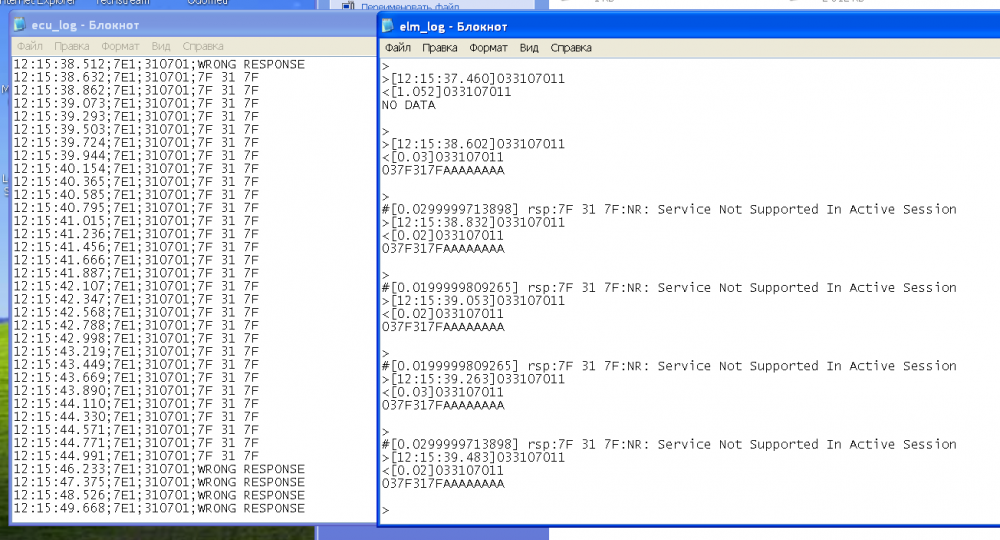1000x540 pixels.
Task: Click the >[12:15:38.602]033107011 line
Action: pos(473,143)
